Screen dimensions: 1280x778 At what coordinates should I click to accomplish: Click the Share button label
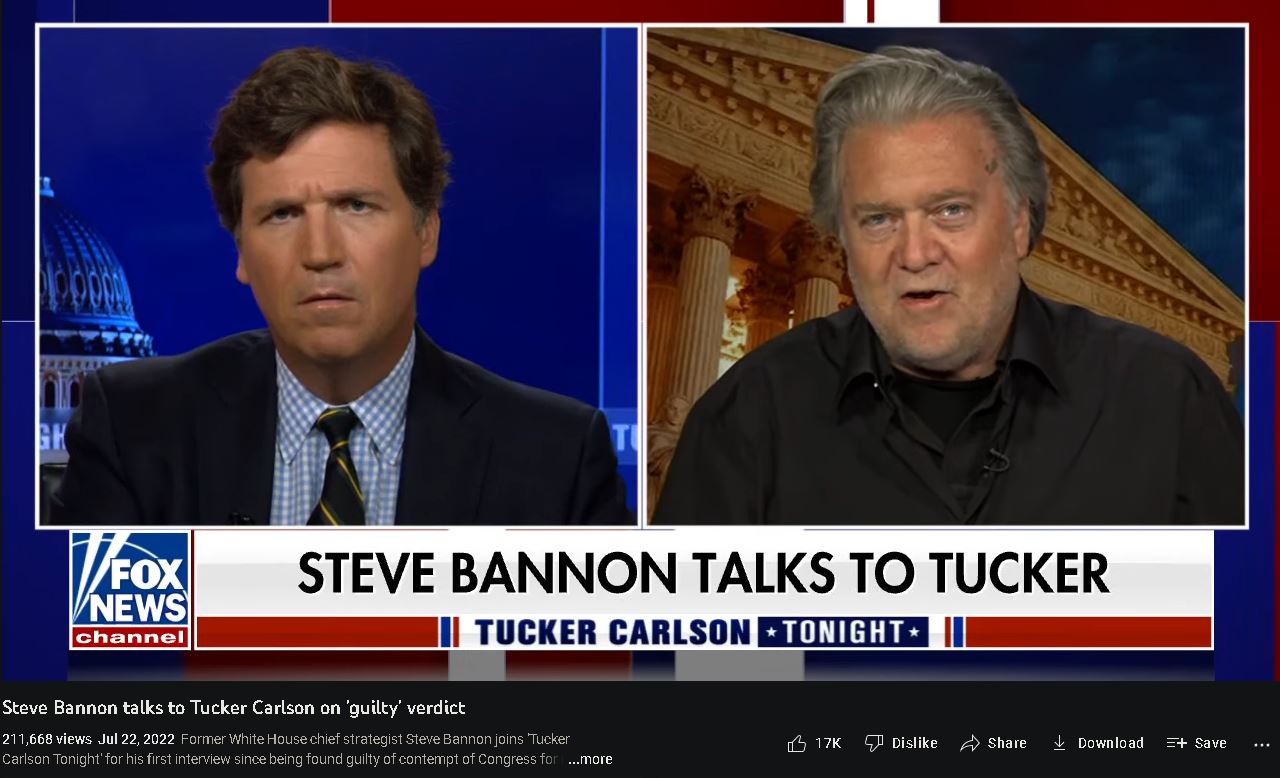(1007, 743)
